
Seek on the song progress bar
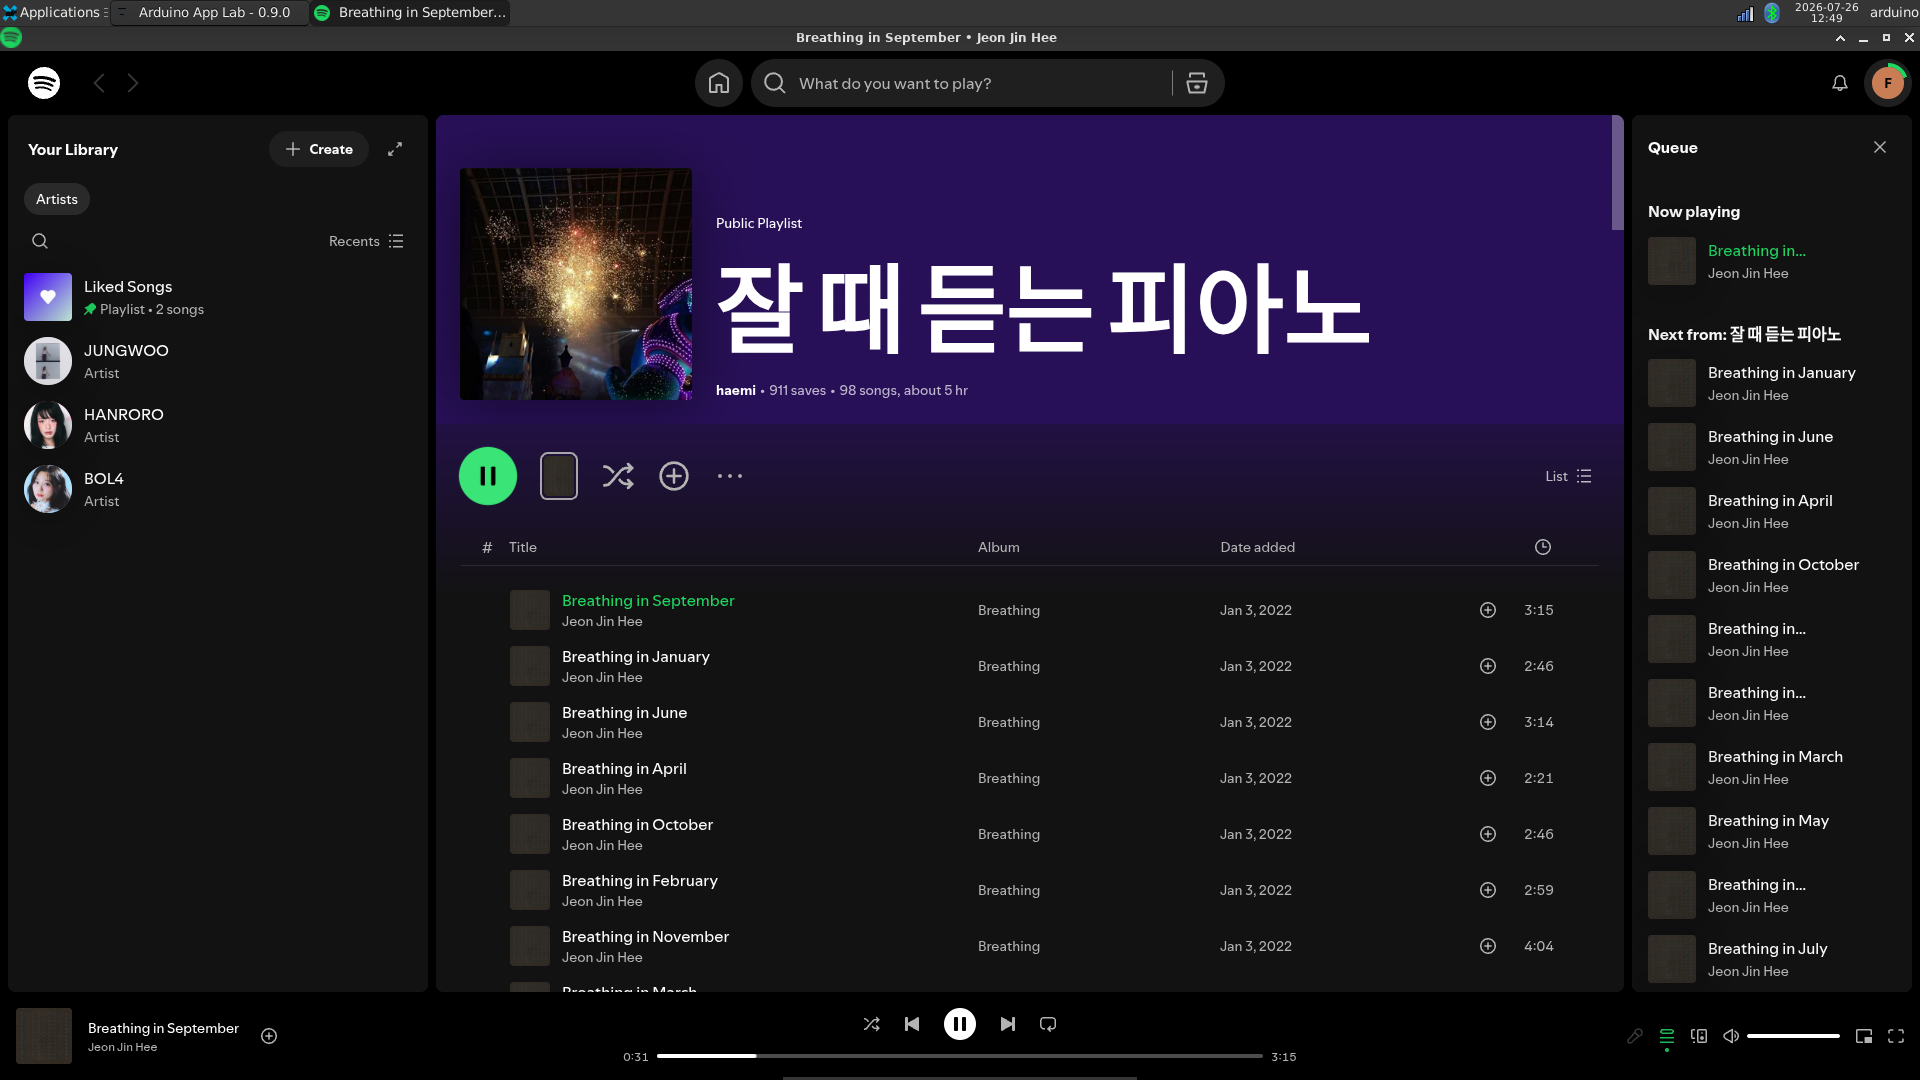(x=960, y=1056)
